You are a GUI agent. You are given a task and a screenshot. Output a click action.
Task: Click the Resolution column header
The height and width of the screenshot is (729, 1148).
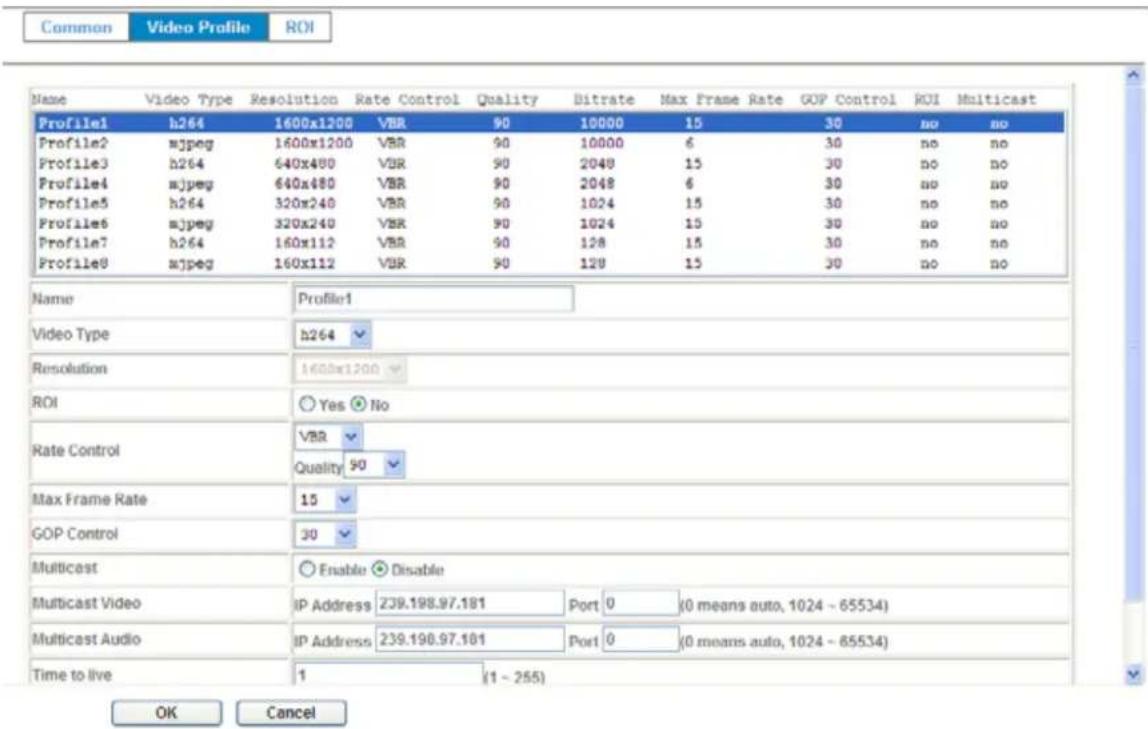[294, 100]
